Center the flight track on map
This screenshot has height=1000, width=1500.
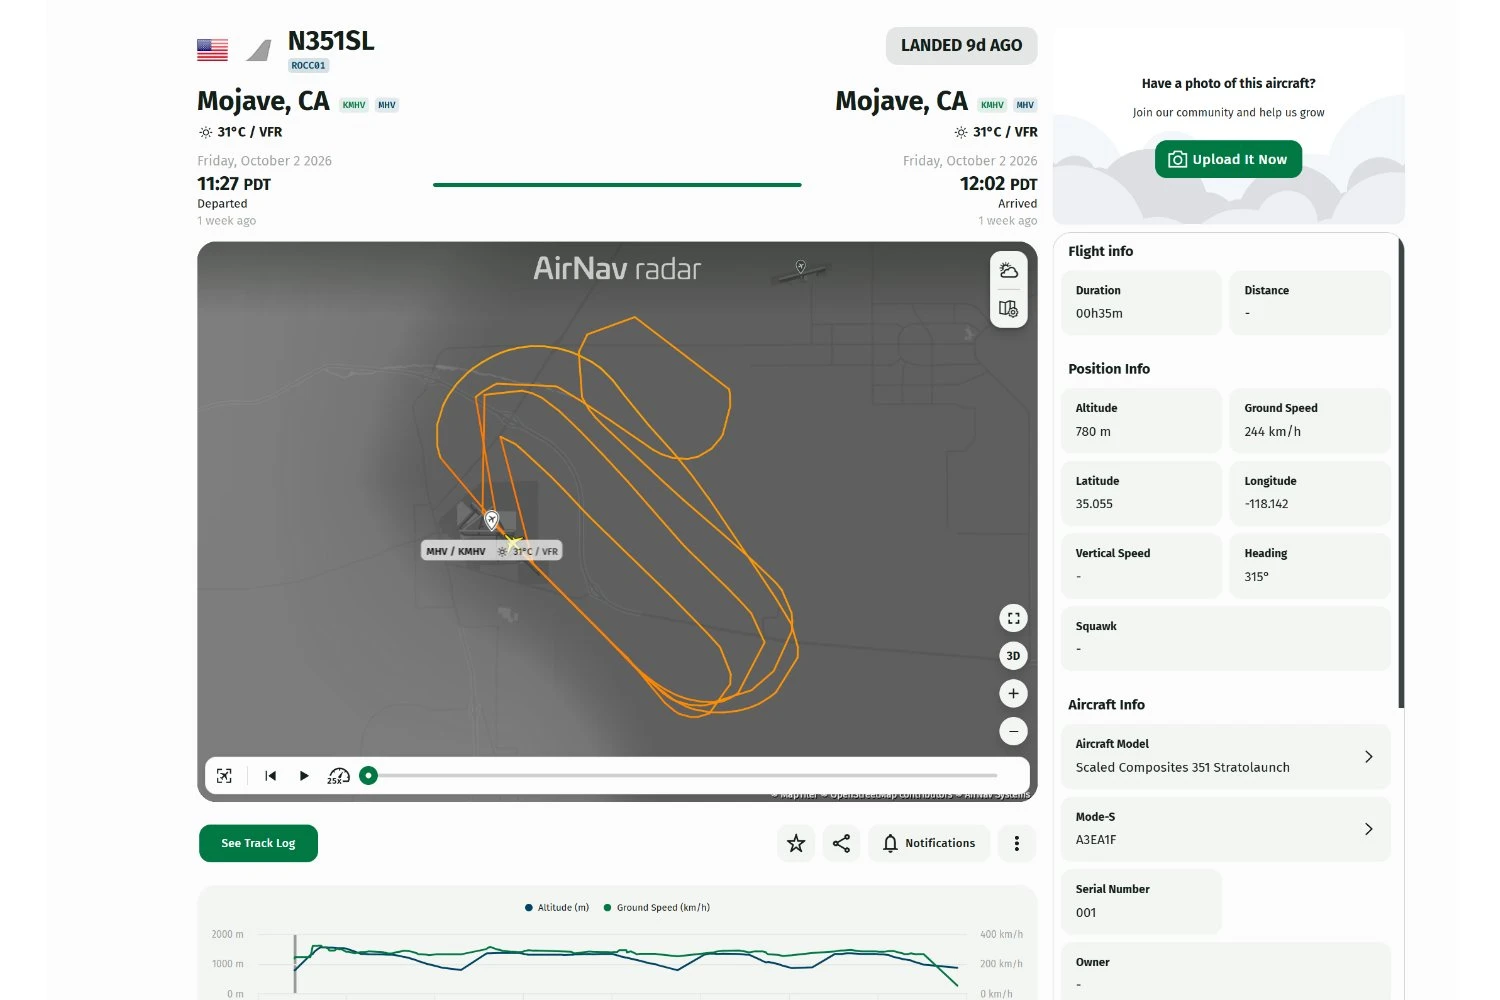[x=224, y=776]
